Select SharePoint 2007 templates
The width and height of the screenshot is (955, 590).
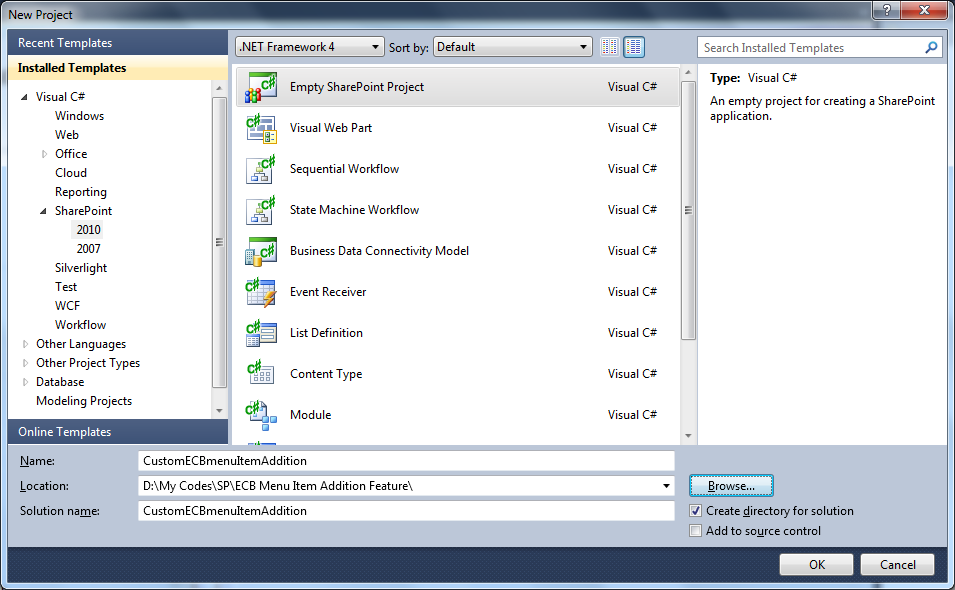88,248
